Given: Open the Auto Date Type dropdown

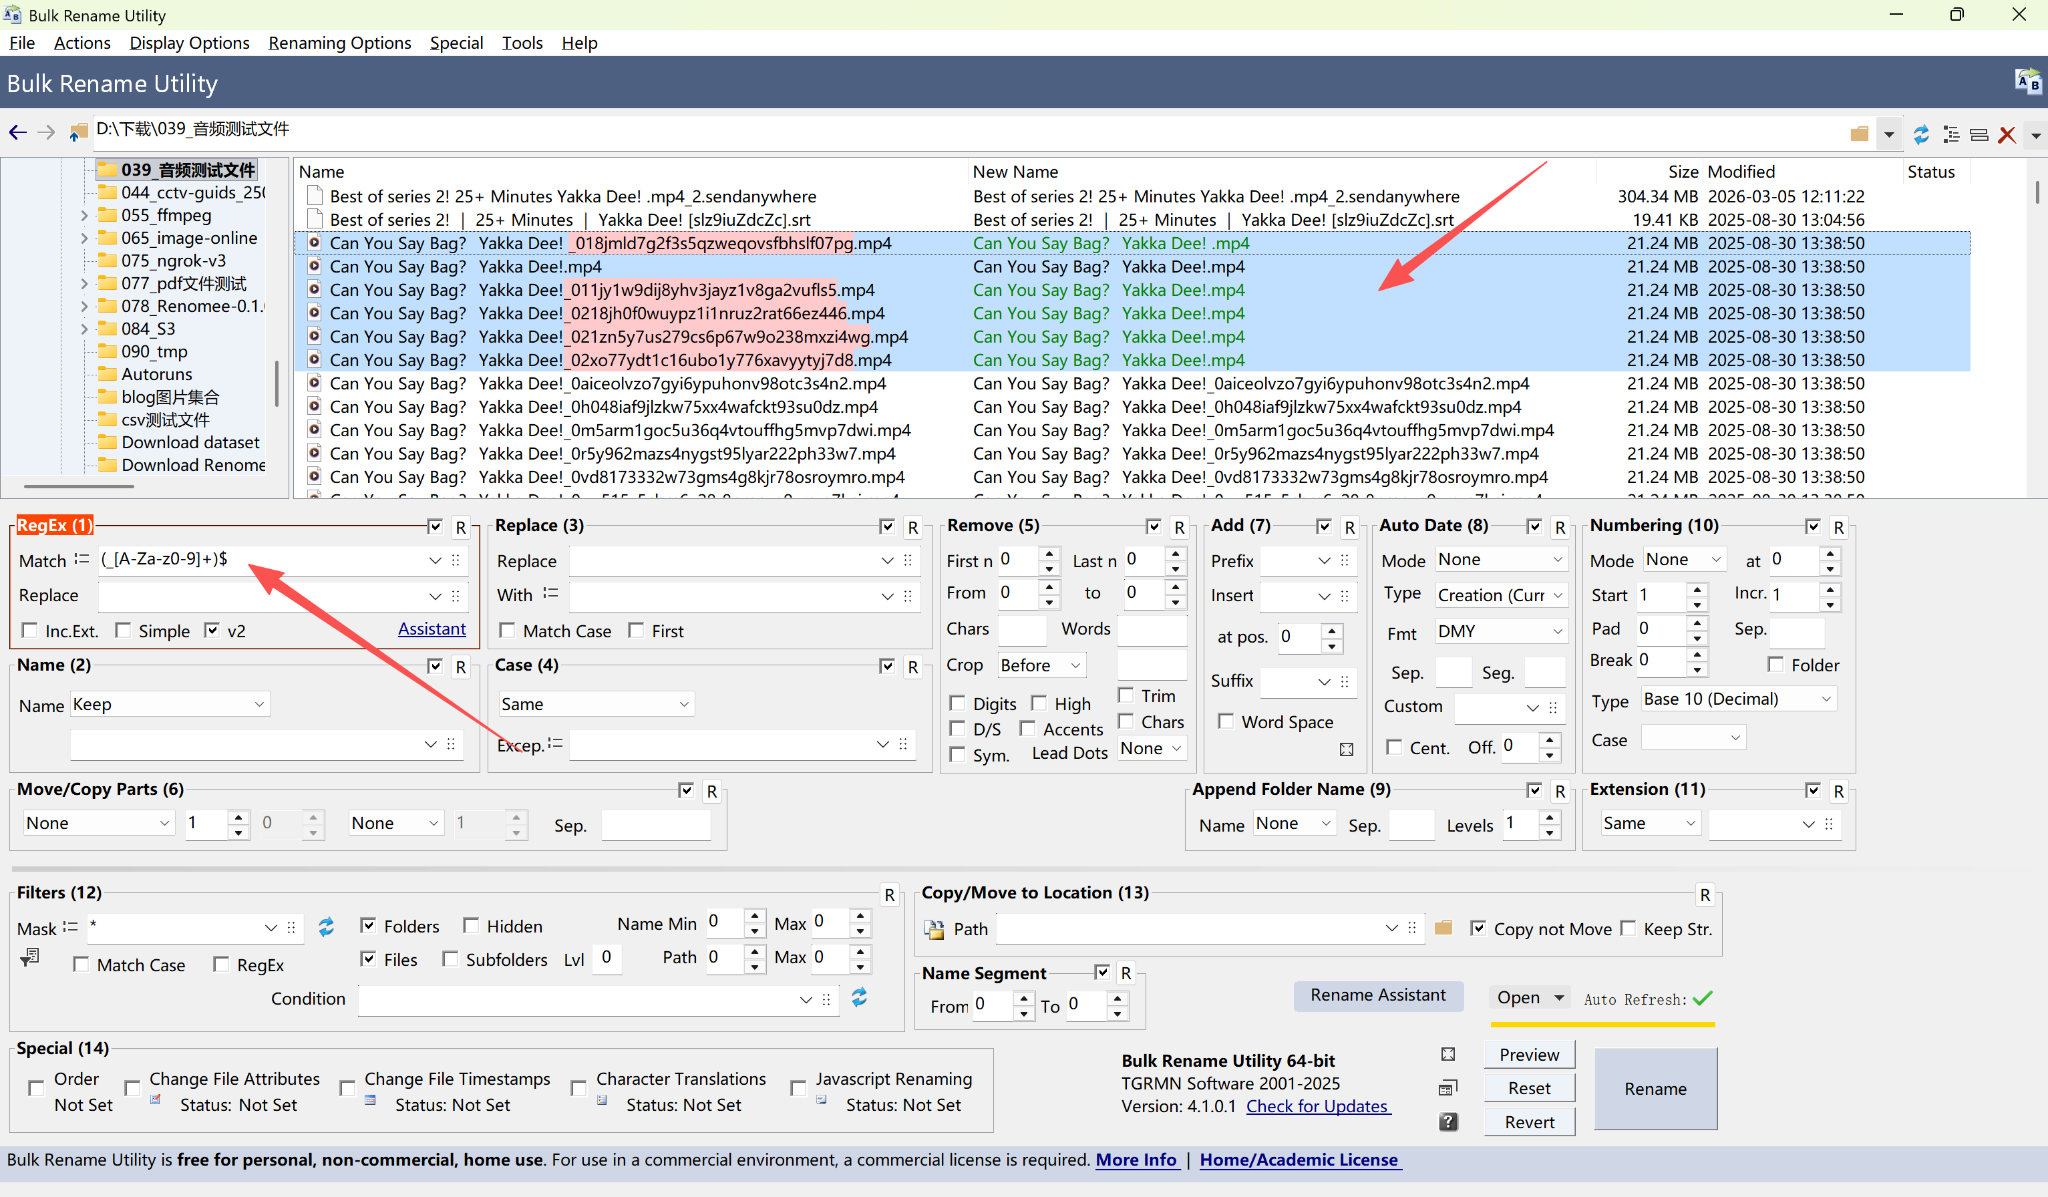Looking at the screenshot, I should pyautogui.click(x=1501, y=595).
